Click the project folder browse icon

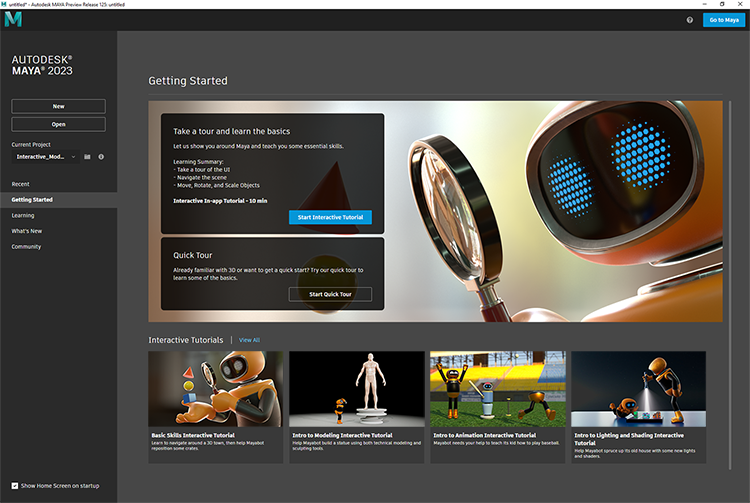click(87, 157)
